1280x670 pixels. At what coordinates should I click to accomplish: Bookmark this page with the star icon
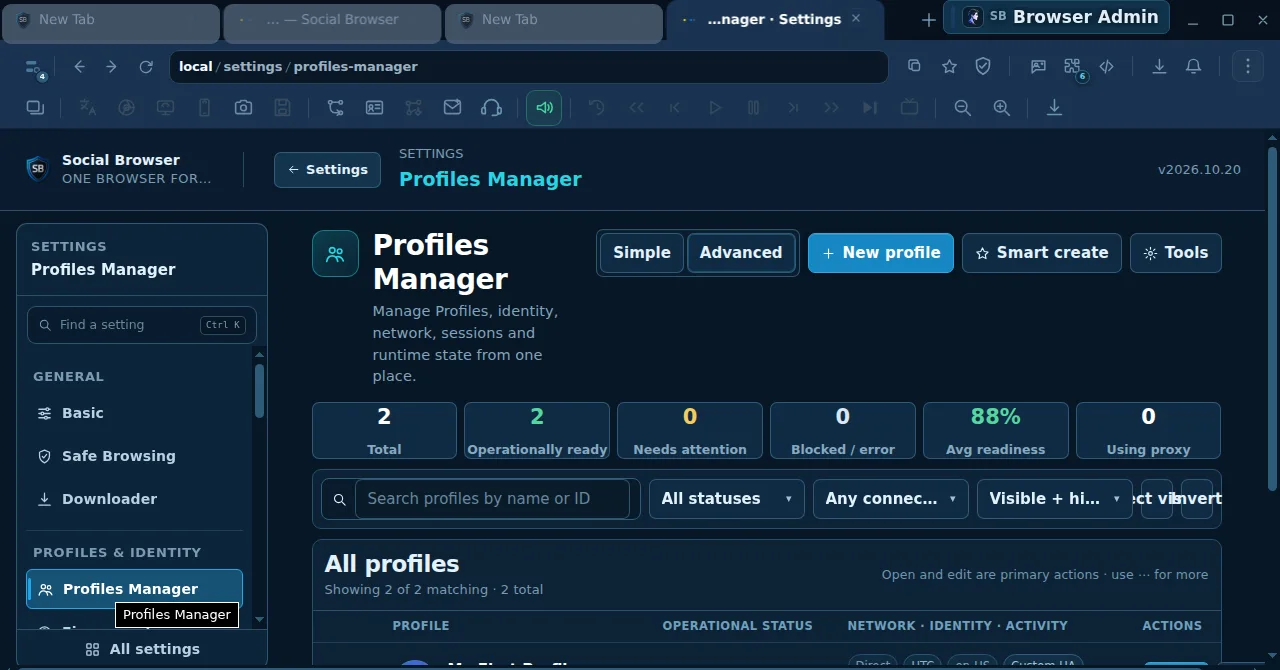pyautogui.click(x=950, y=66)
